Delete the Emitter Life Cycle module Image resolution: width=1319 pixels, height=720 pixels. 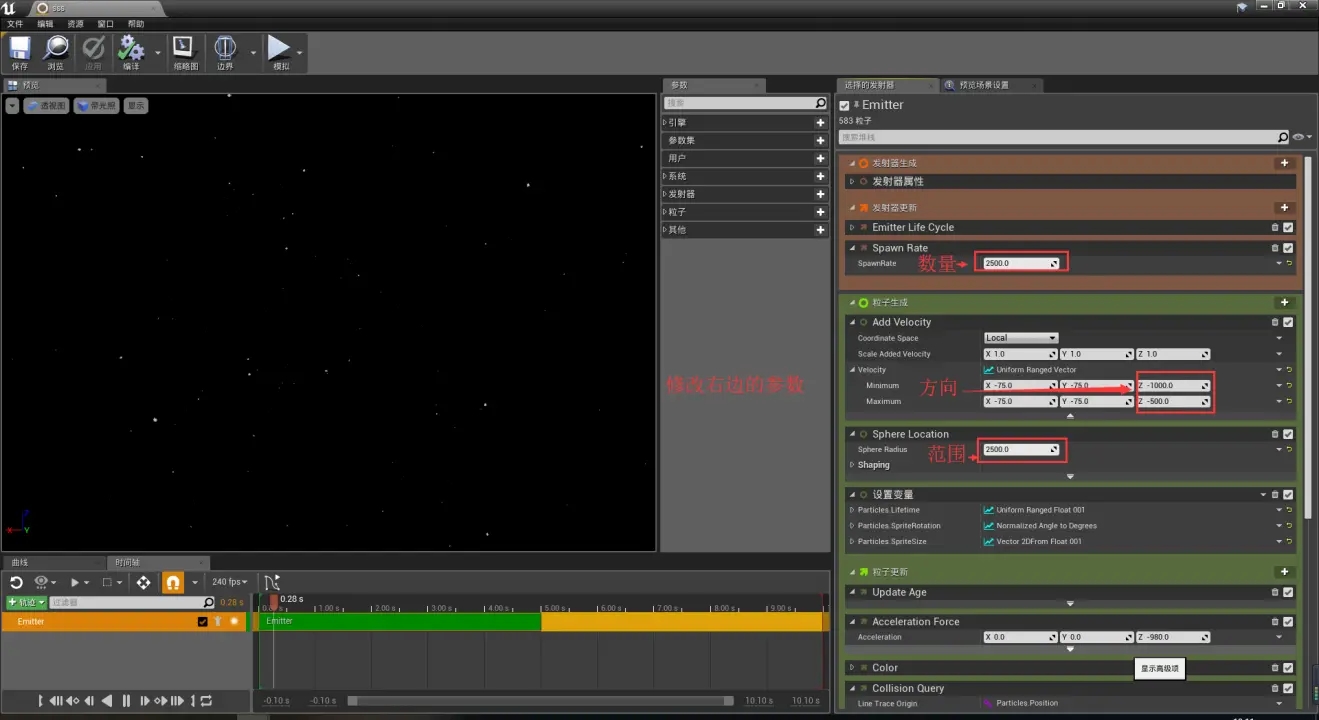pyautogui.click(x=1275, y=227)
